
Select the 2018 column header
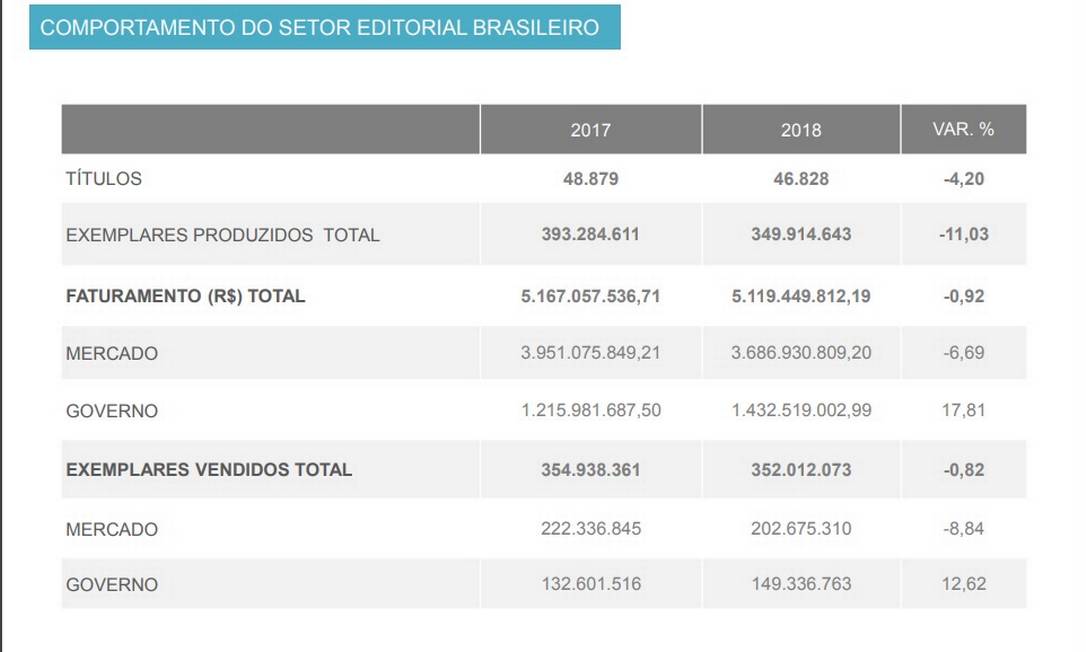pos(800,130)
